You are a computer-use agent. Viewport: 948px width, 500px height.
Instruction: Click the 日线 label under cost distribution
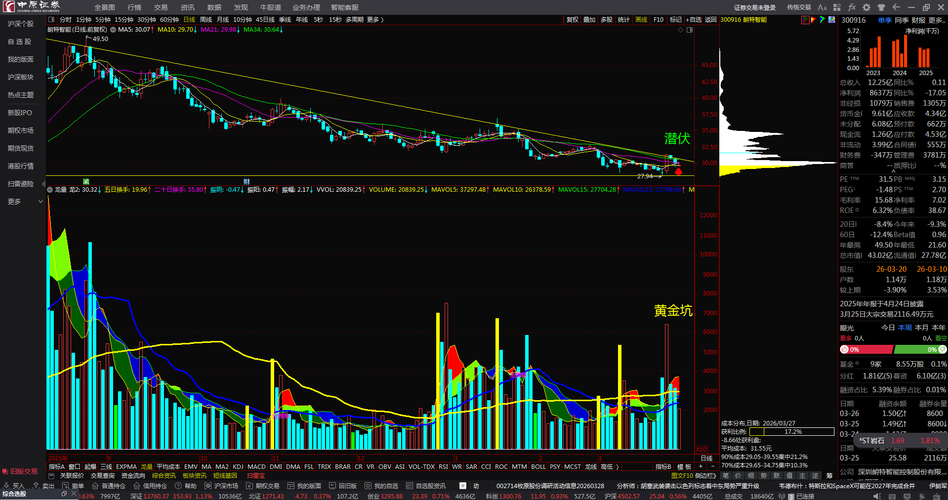click(x=706, y=458)
